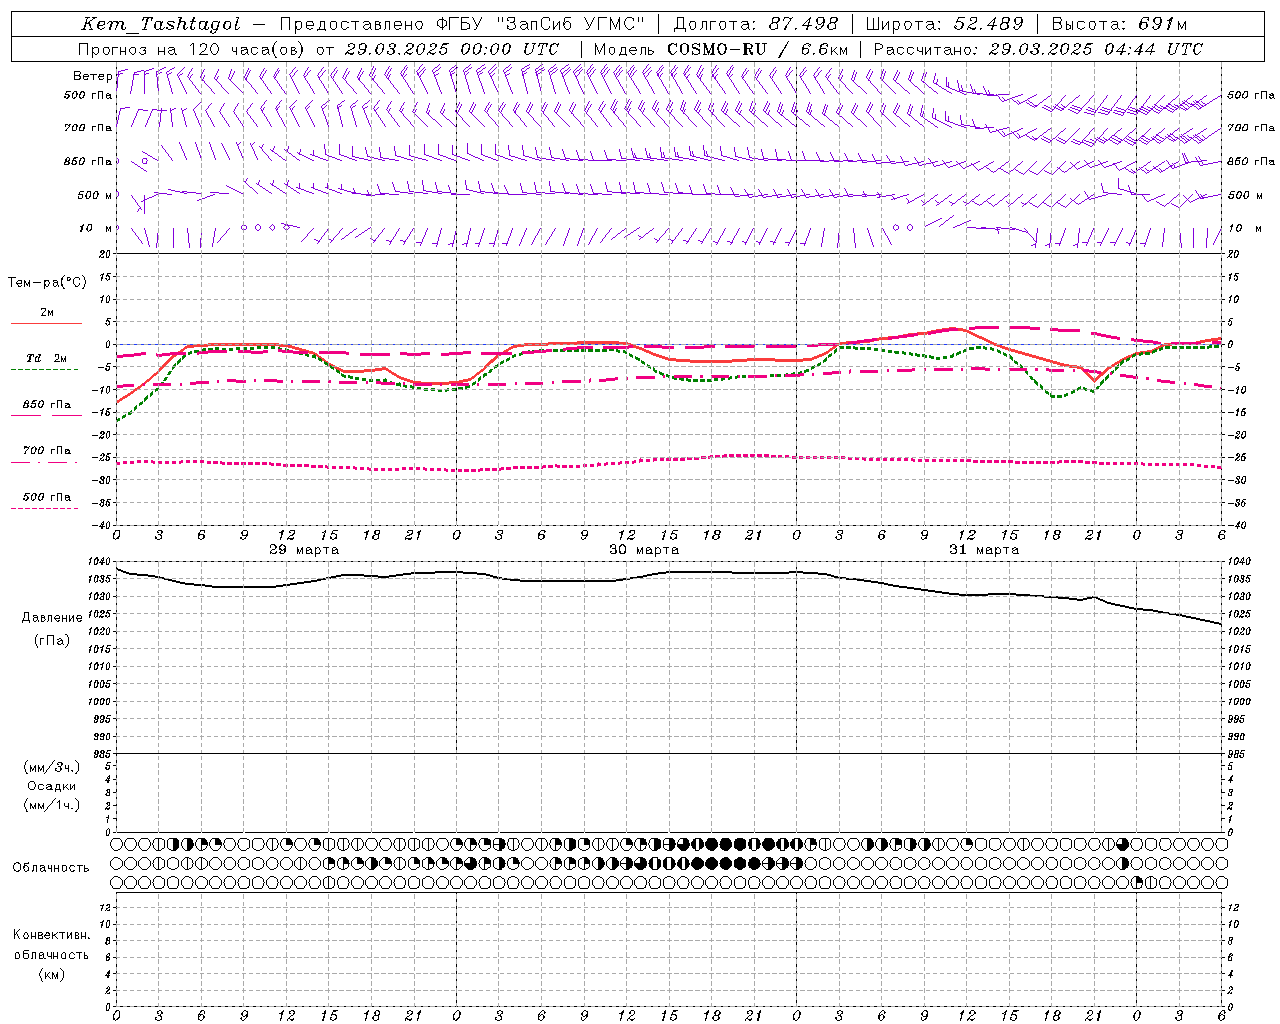This screenshot has width=1280, height=1024.
Task: Click the blue dashed Td legend line sample
Action: click(x=44, y=369)
